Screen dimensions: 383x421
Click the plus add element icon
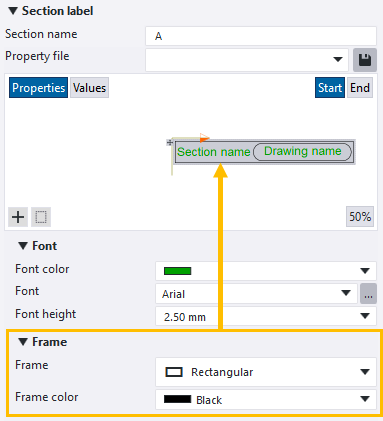pos(18,217)
